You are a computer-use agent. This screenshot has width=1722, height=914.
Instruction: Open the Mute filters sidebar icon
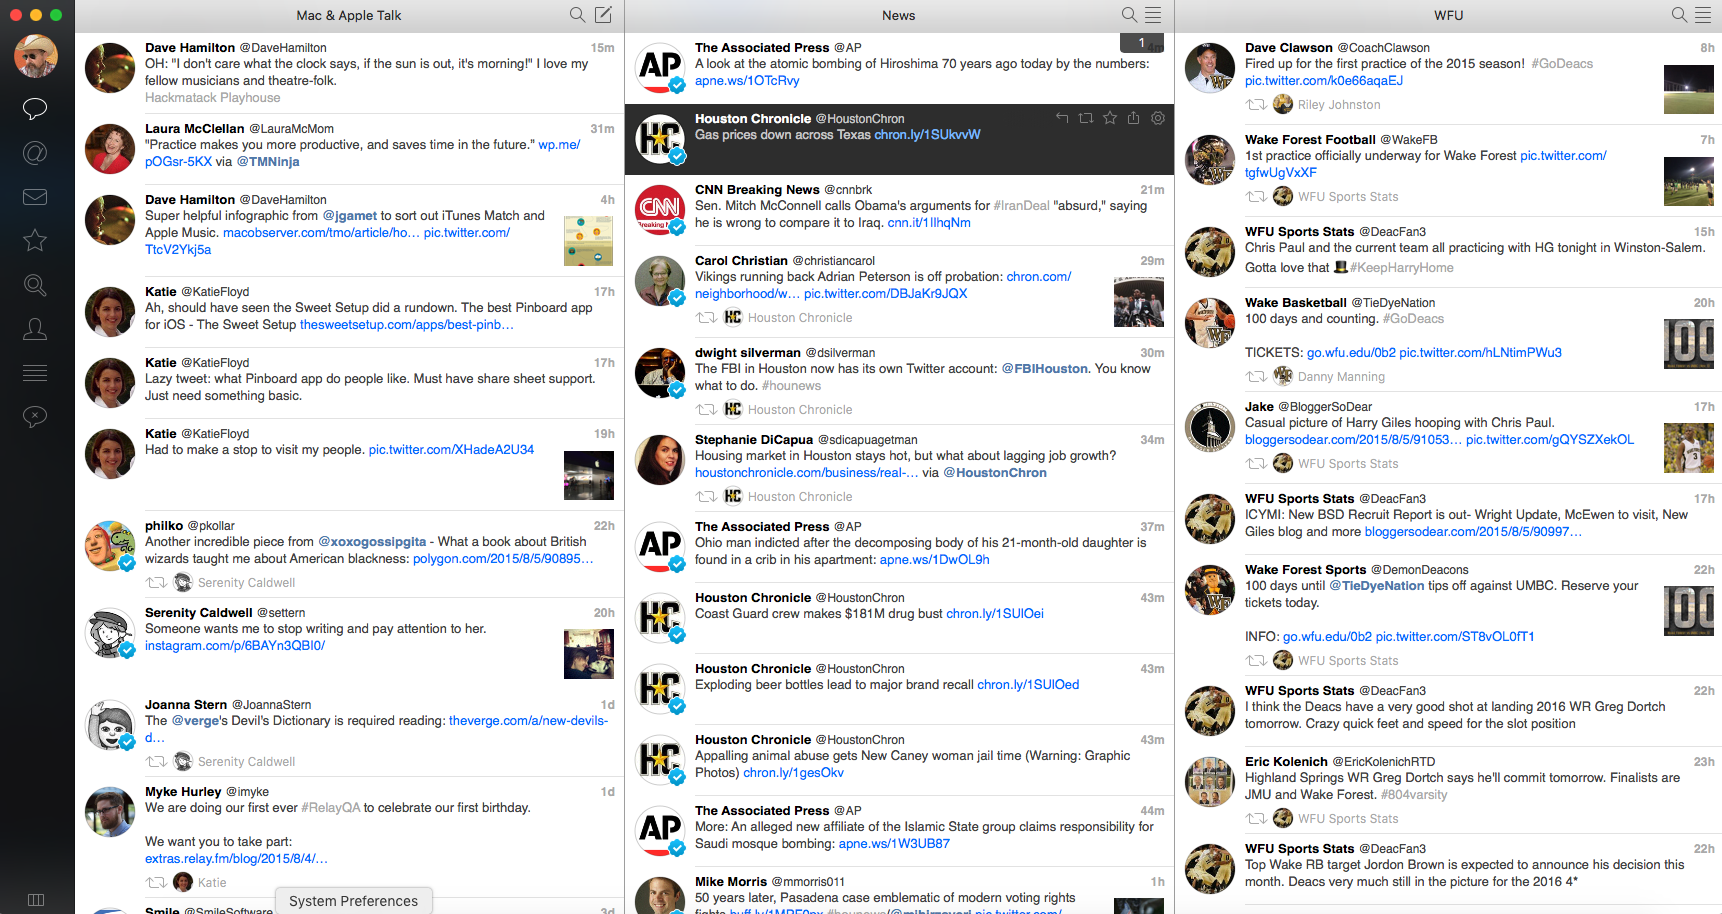pyautogui.click(x=35, y=416)
